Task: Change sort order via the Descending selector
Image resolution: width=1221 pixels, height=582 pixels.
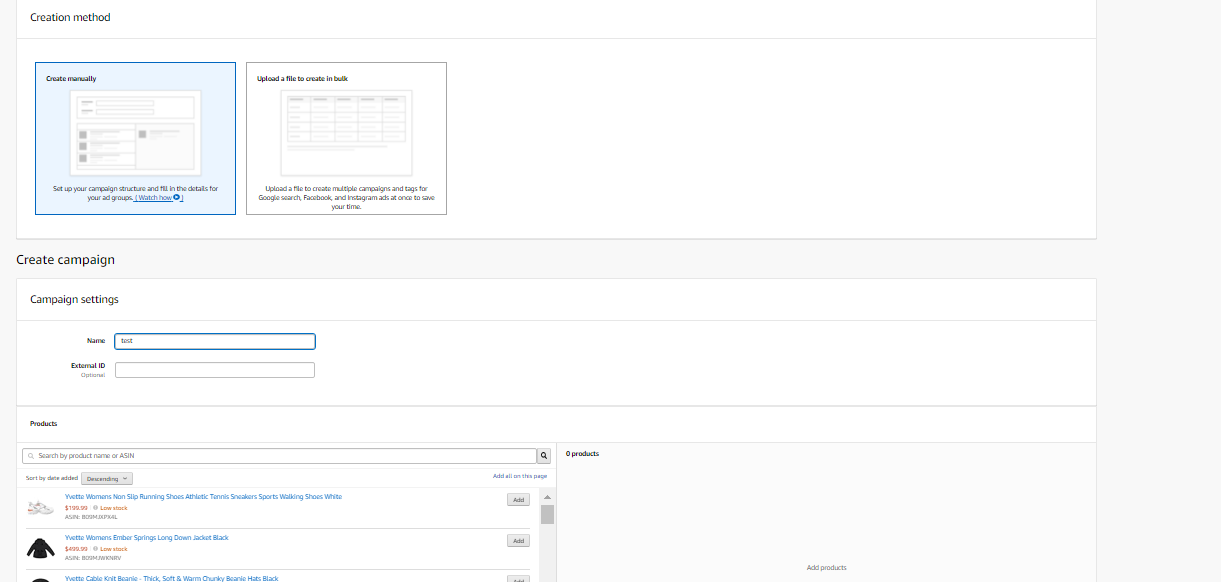Action: (x=107, y=478)
